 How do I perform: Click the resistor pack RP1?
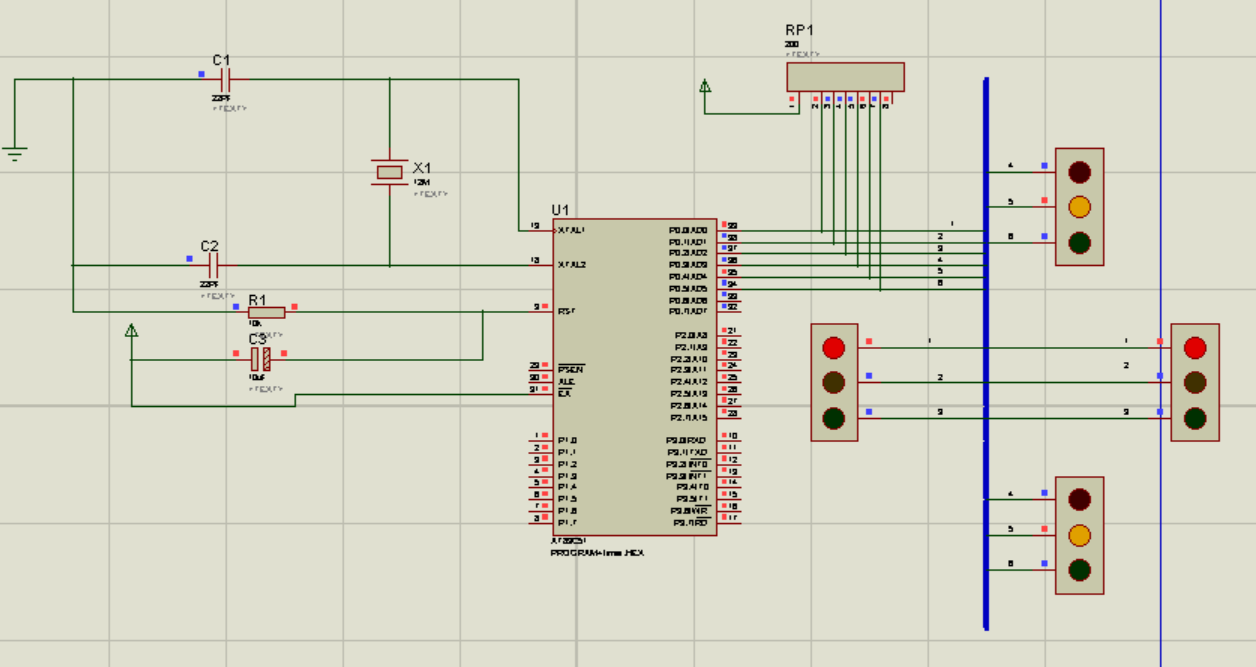pos(844,75)
